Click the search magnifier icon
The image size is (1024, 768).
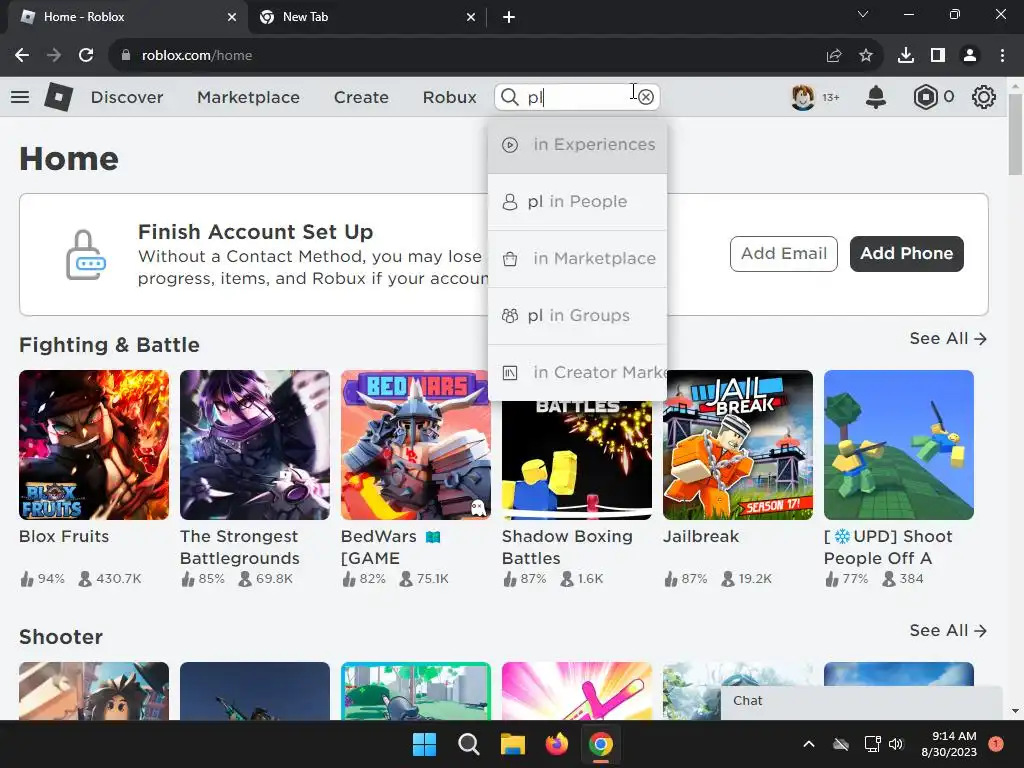pos(509,97)
